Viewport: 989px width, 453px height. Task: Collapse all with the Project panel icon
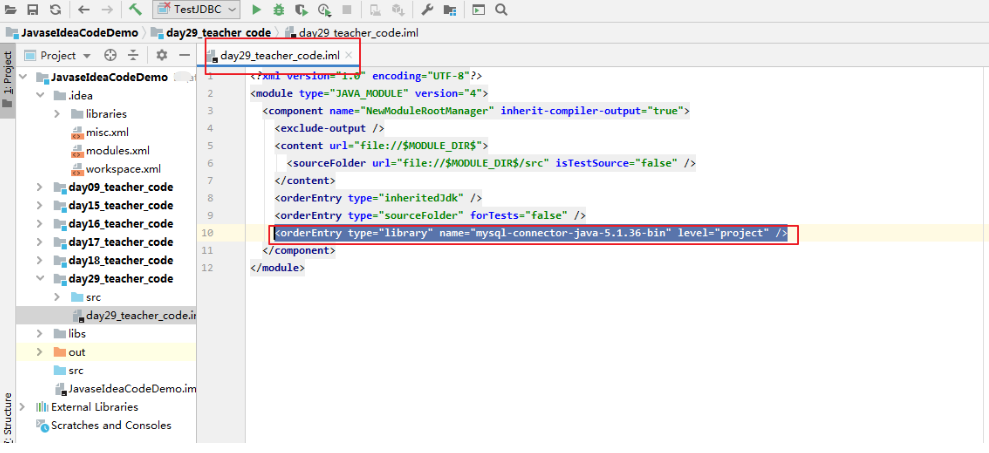click(x=133, y=56)
